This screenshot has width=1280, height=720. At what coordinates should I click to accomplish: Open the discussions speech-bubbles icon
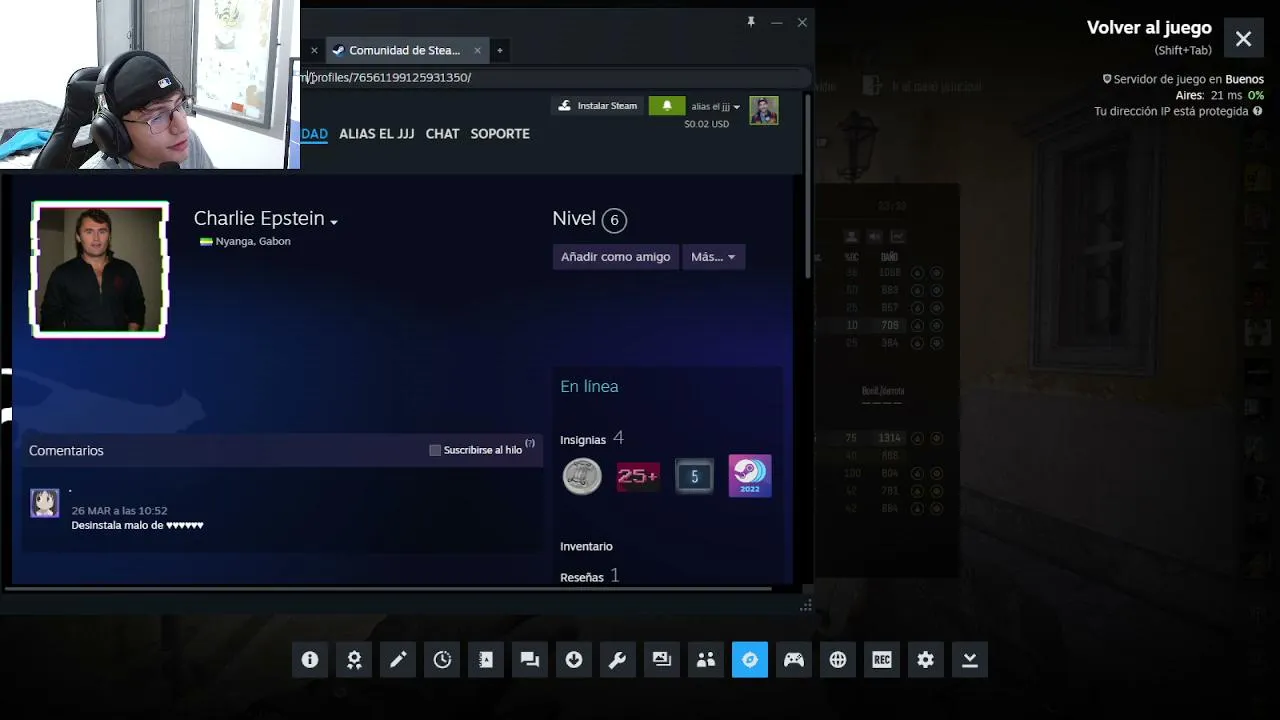point(530,660)
